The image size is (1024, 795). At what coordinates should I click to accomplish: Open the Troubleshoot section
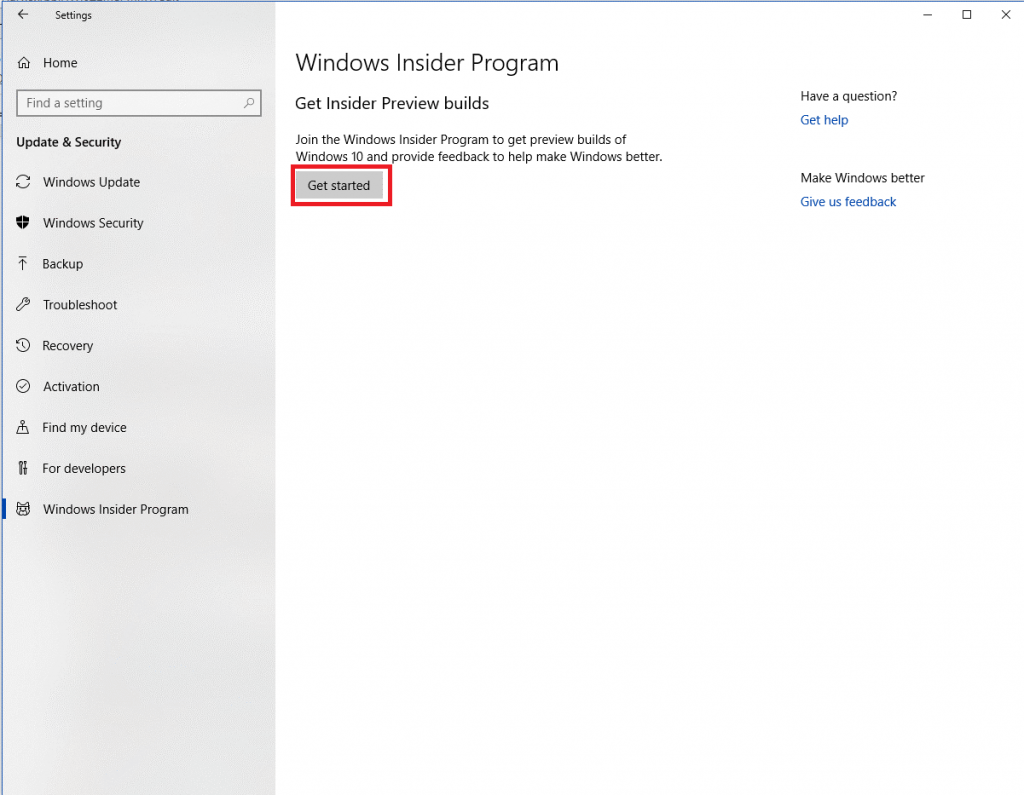coord(80,304)
